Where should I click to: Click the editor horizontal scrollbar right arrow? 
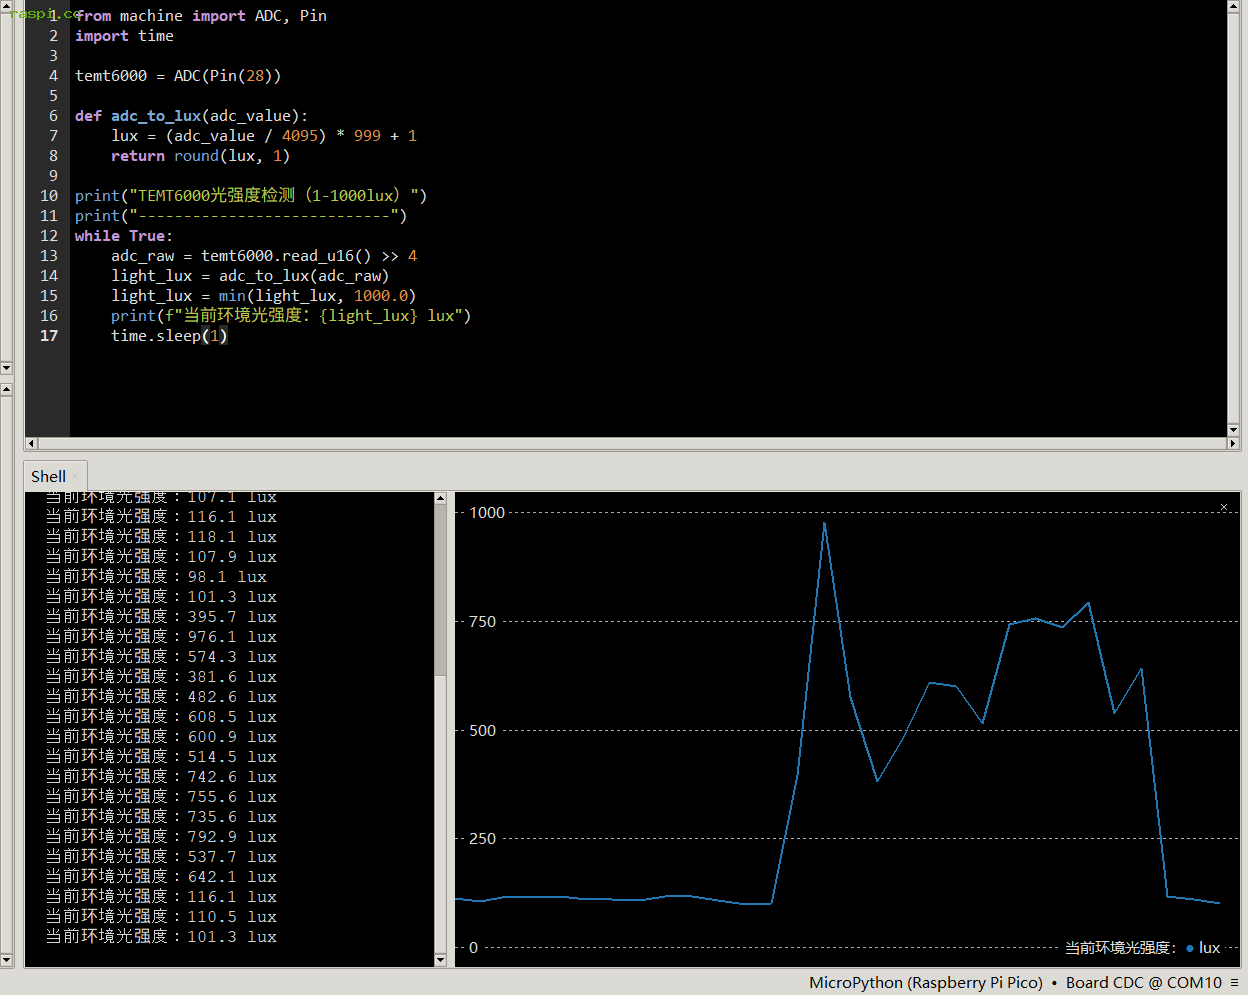click(x=1232, y=443)
